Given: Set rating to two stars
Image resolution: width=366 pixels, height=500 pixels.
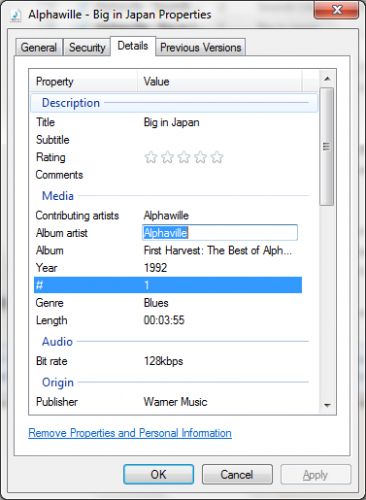Looking at the screenshot, I should pyautogui.click(x=167, y=157).
